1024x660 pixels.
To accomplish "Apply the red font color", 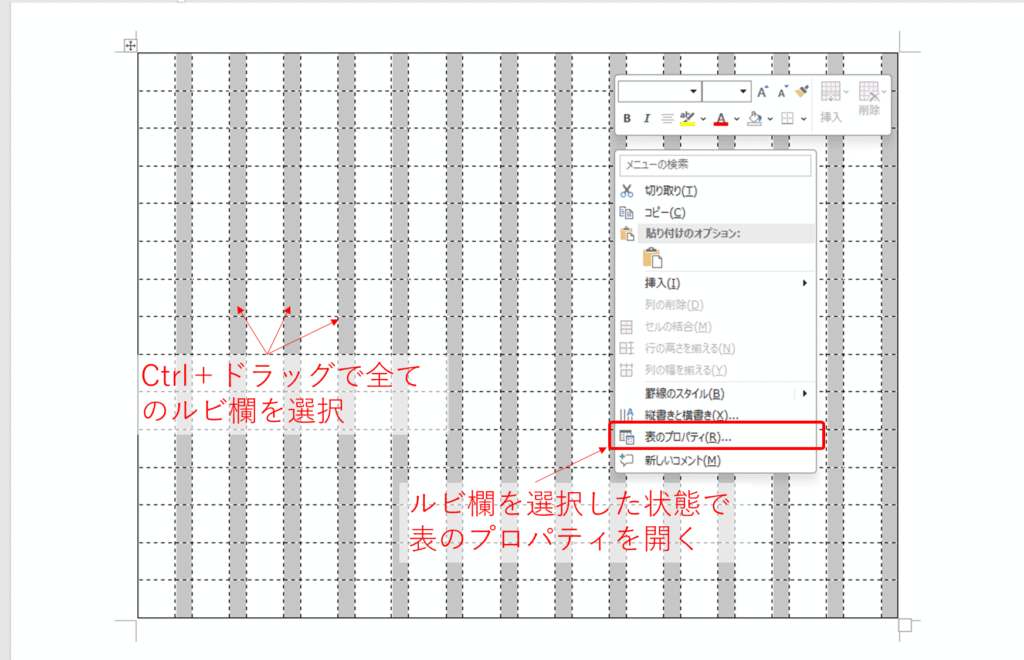I will tap(721, 119).
